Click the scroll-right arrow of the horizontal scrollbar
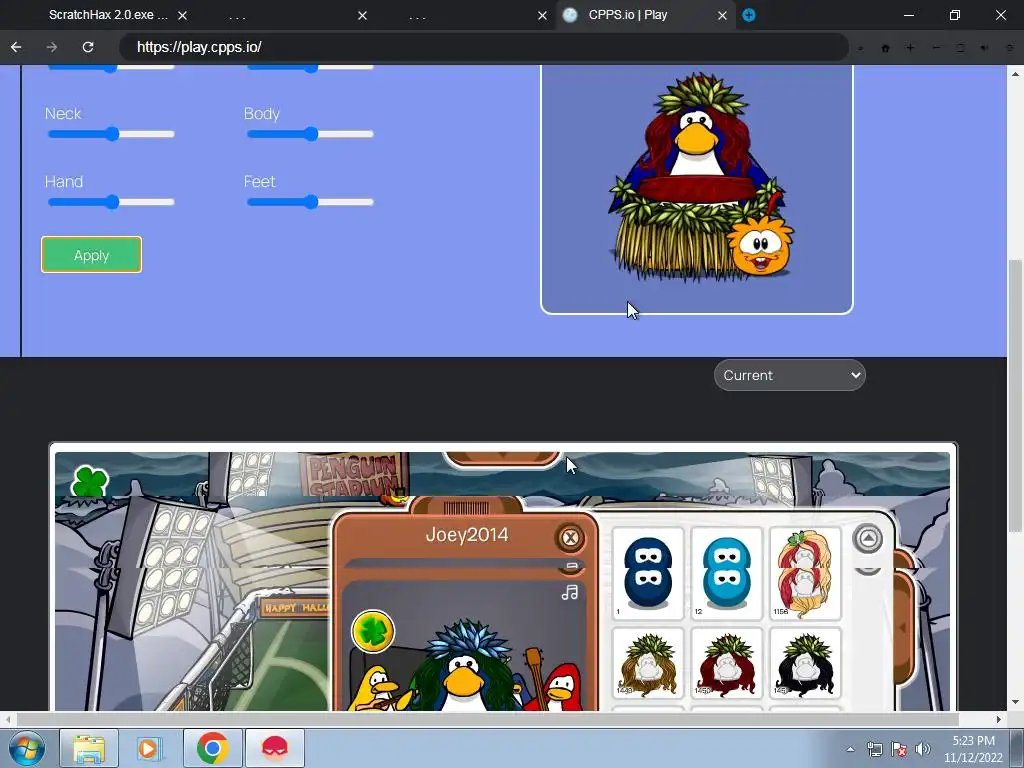This screenshot has width=1024, height=768. 999,719
